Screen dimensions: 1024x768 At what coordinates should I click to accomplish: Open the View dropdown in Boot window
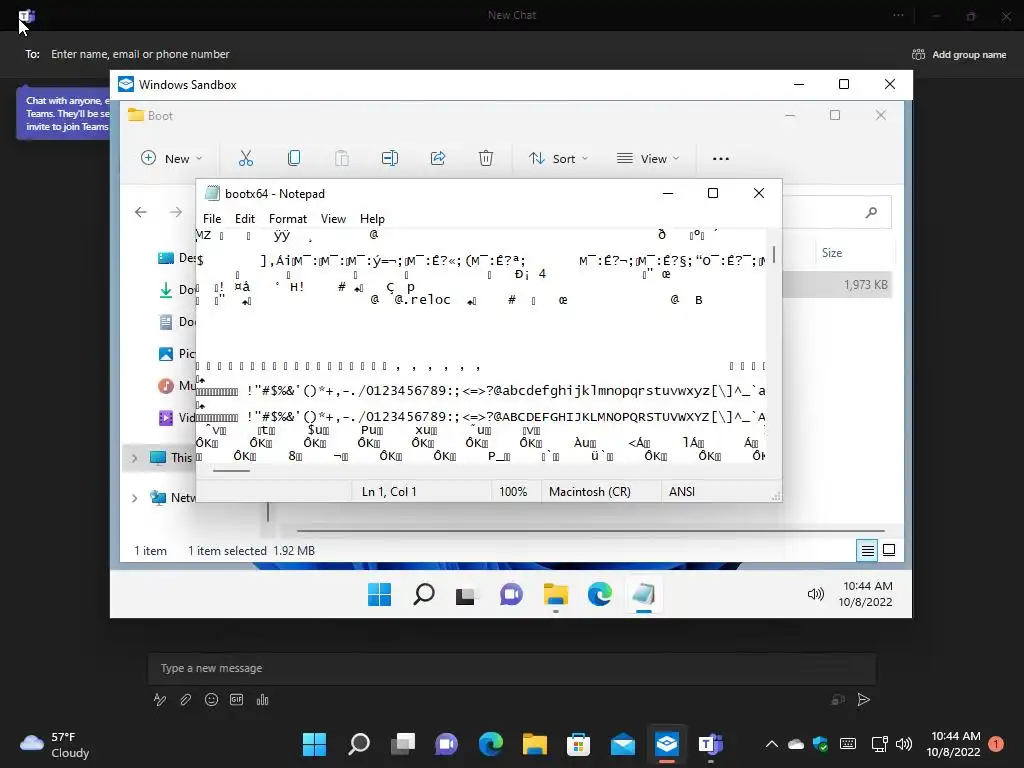pos(648,159)
